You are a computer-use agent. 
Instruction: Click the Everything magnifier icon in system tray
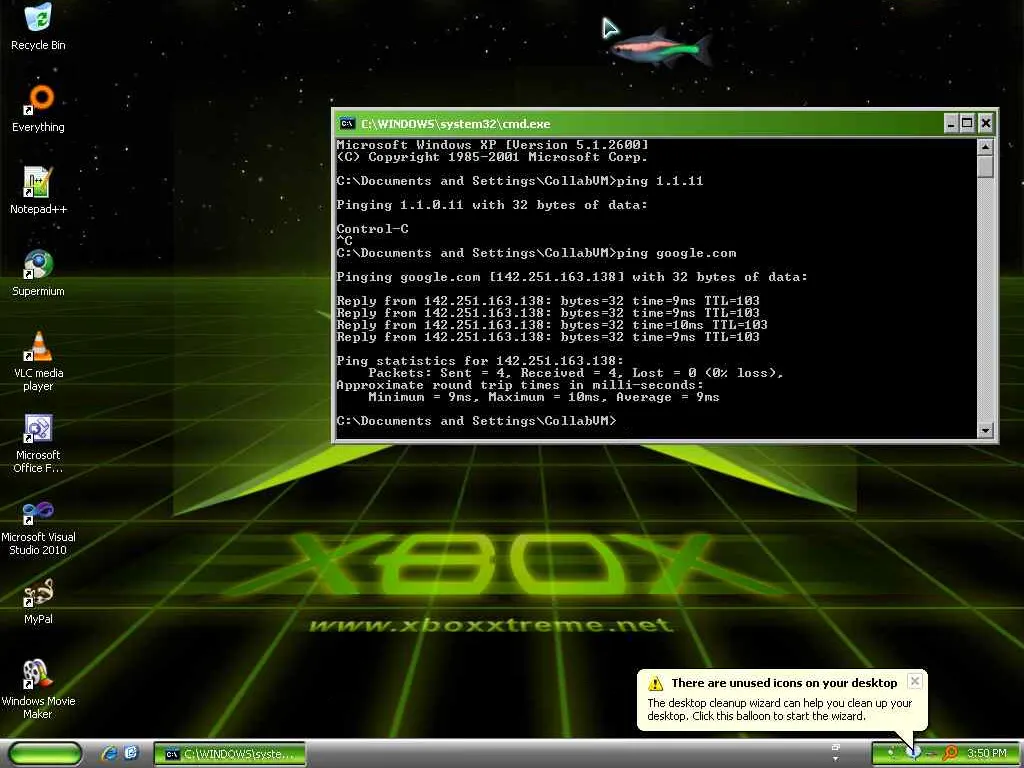pyautogui.click(x=950, y=754)
